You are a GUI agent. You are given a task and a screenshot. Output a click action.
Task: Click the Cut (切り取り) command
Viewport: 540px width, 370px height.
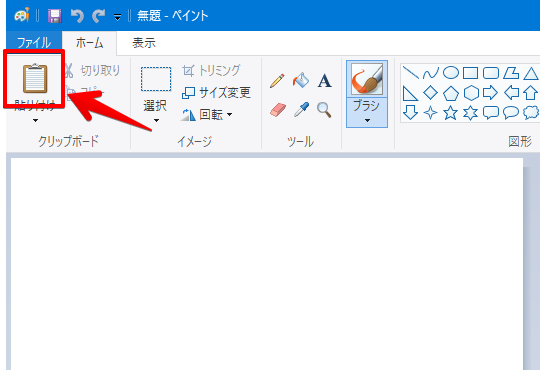click(93, 71)
